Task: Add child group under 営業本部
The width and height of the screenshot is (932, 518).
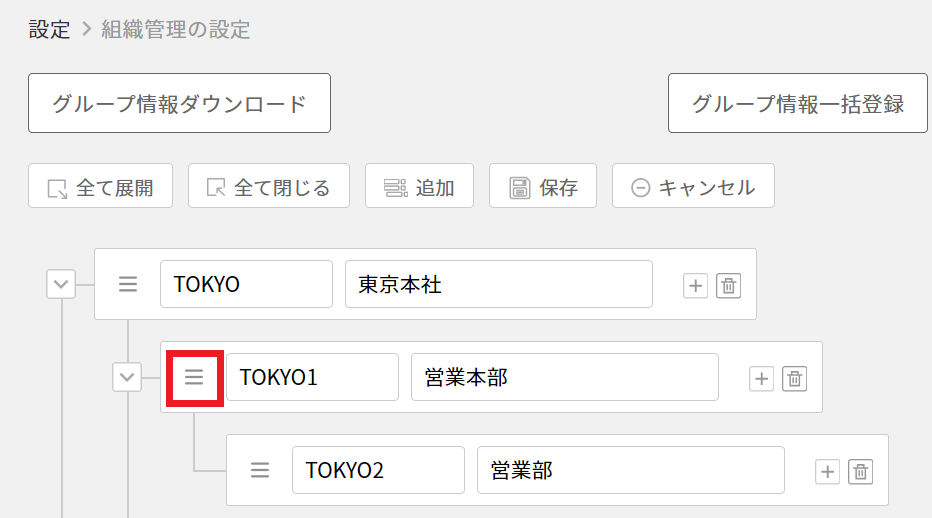Action: pos(761,378)
